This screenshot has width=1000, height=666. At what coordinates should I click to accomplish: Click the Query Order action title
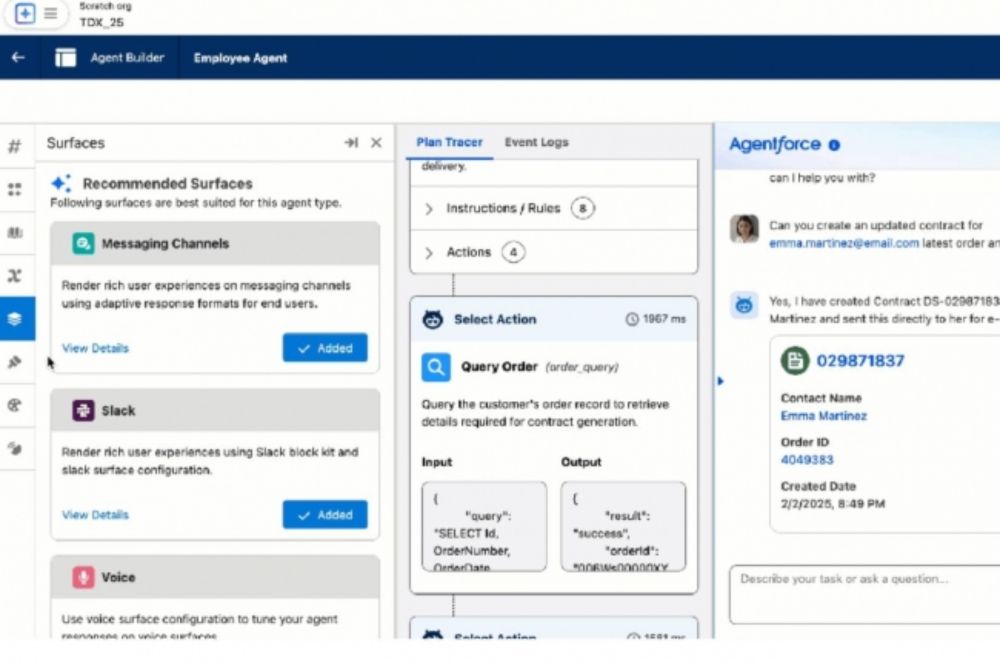(499, 367)
